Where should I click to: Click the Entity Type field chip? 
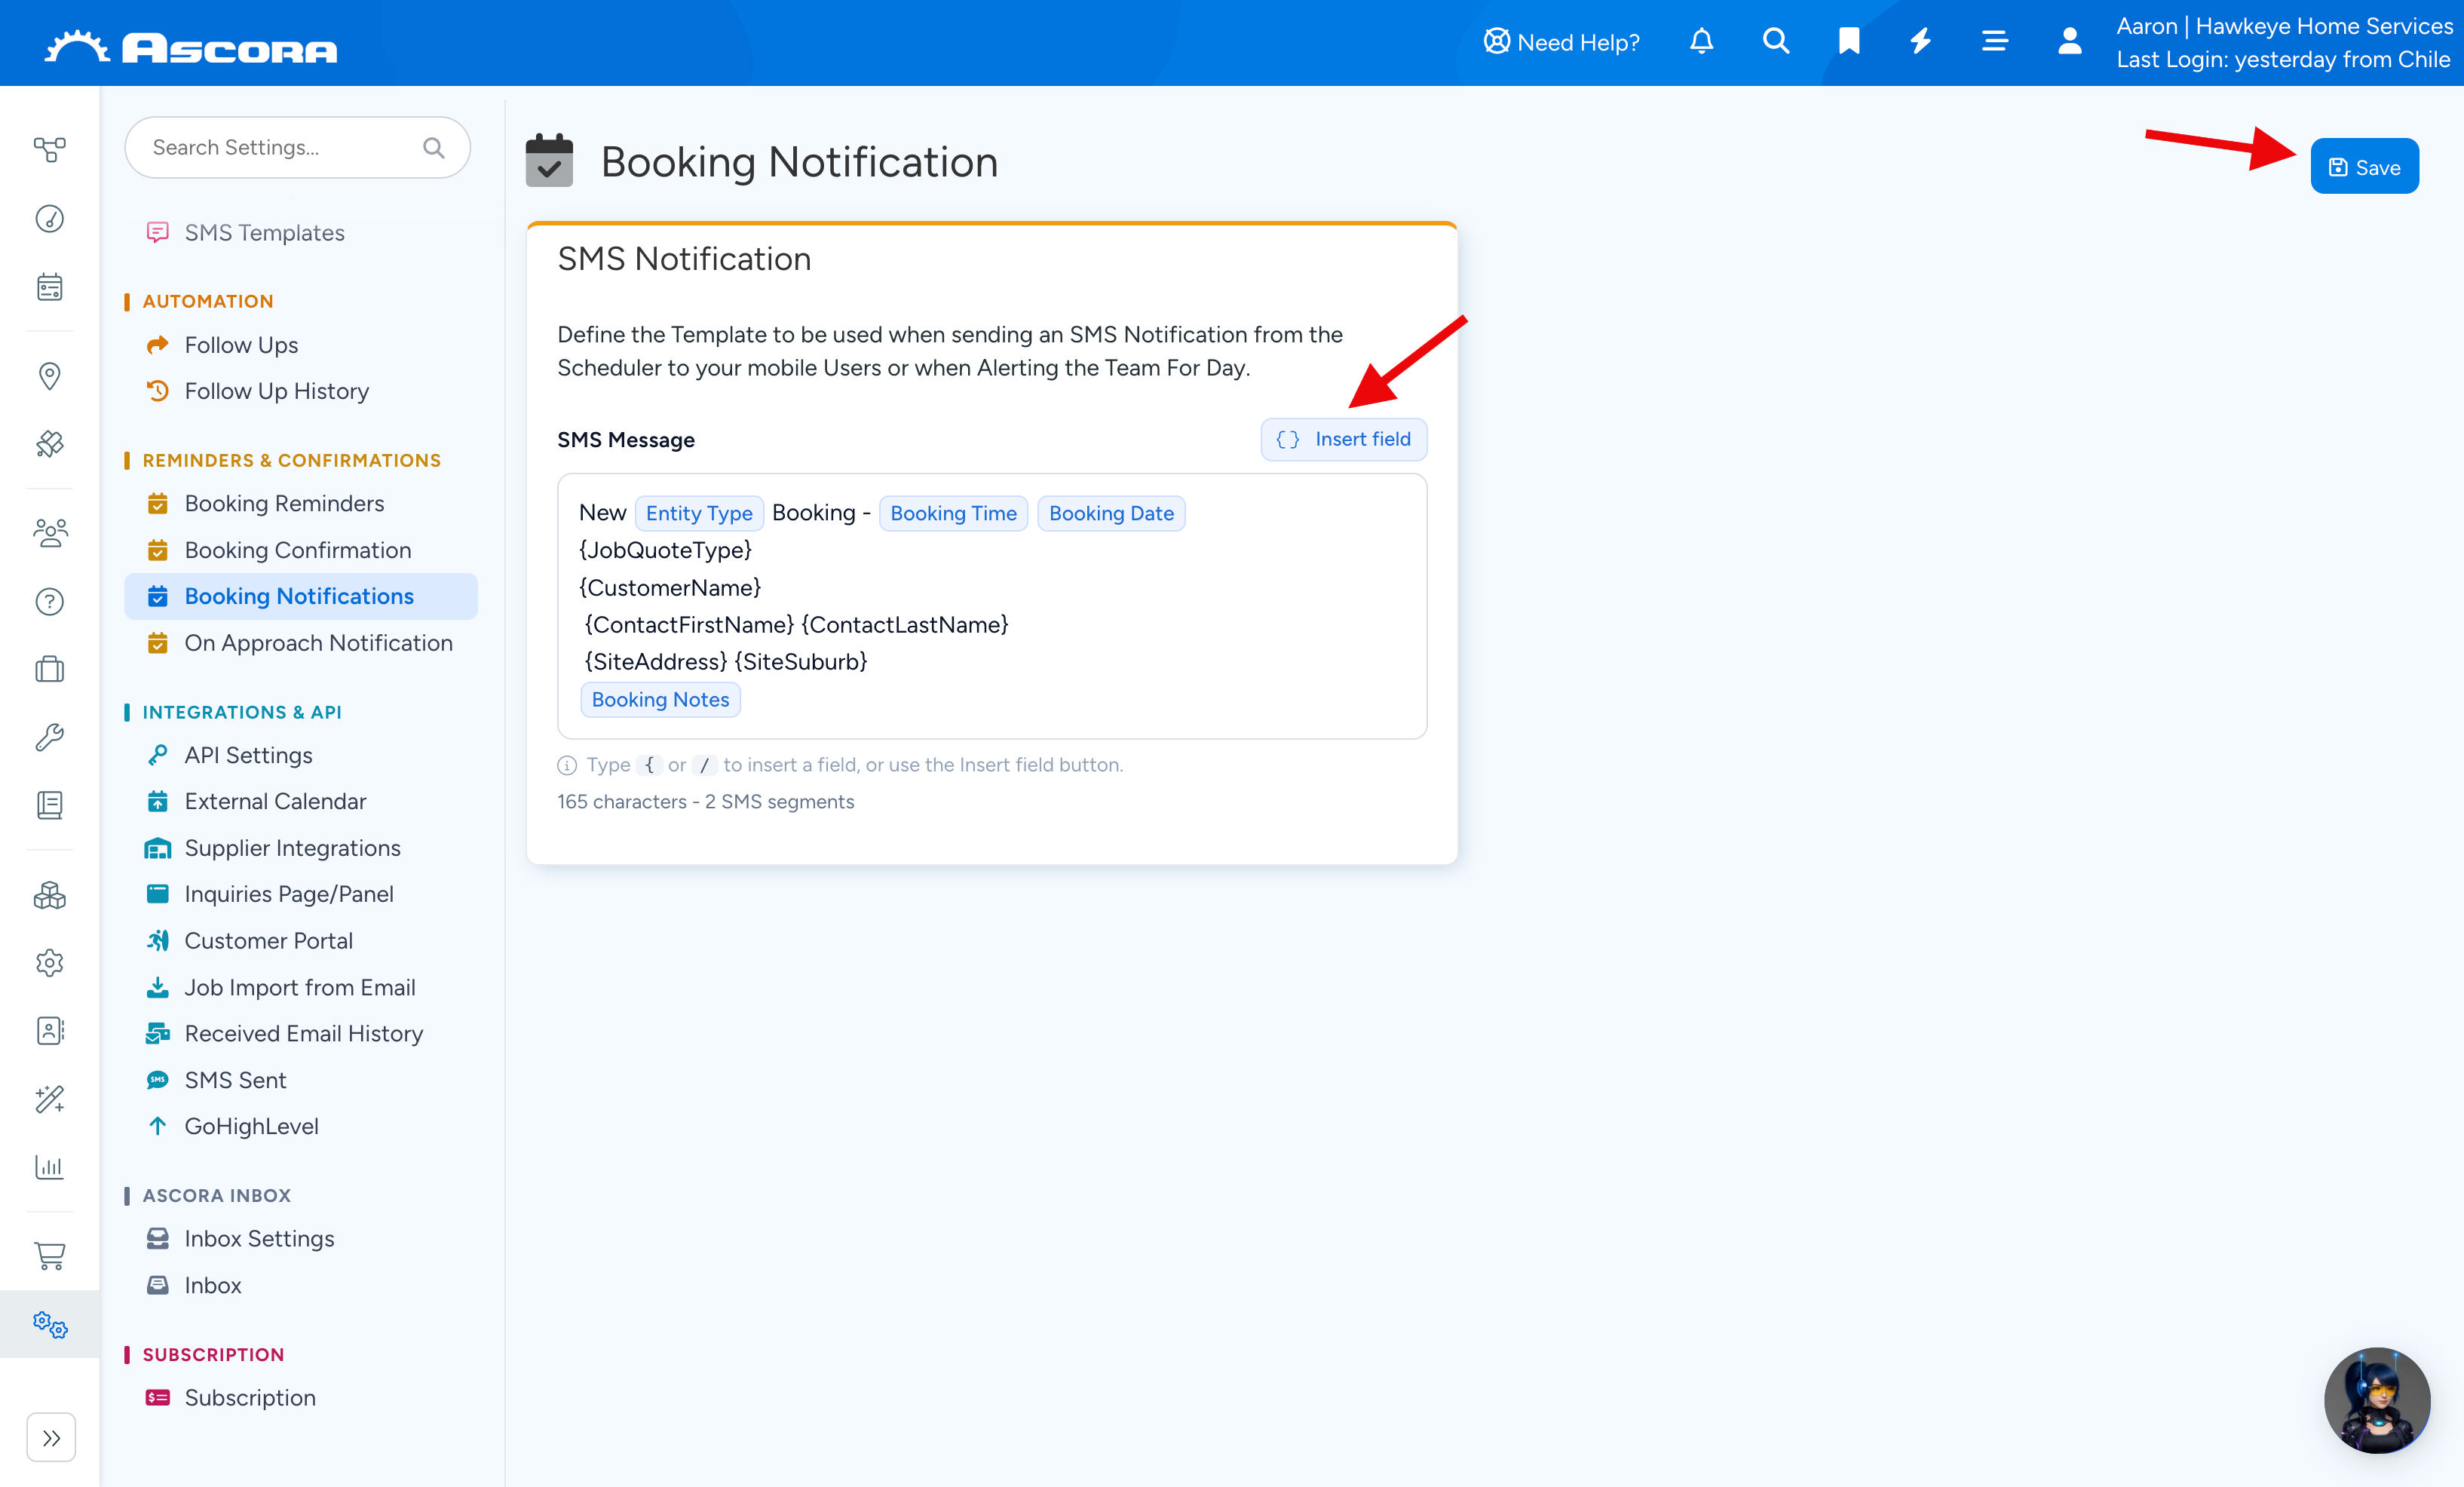(x=699, y=513)
